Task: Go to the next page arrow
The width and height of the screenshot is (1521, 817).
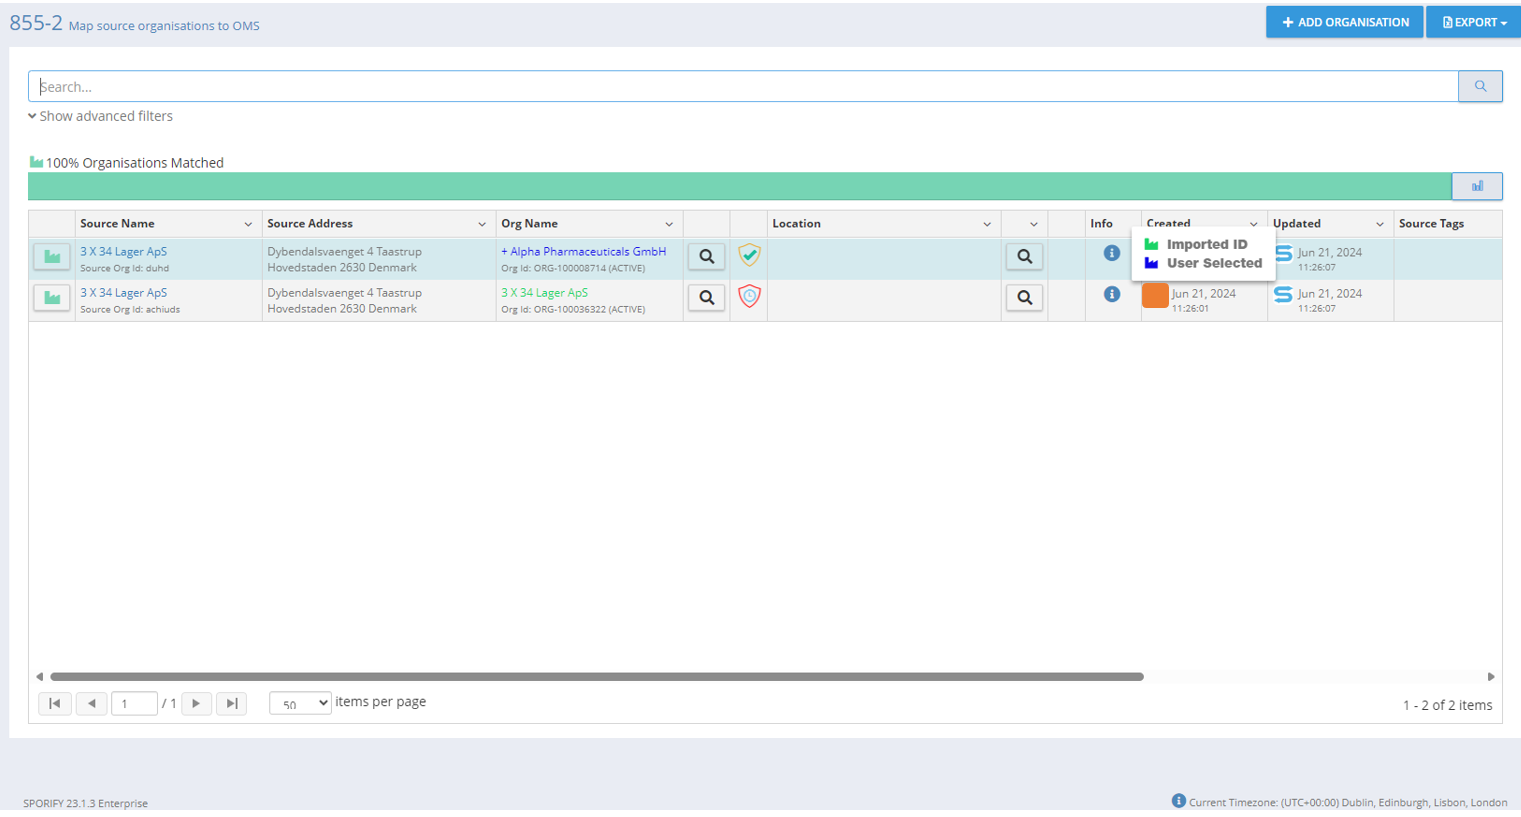Action: pyautogui.click(x=196, y=704)
